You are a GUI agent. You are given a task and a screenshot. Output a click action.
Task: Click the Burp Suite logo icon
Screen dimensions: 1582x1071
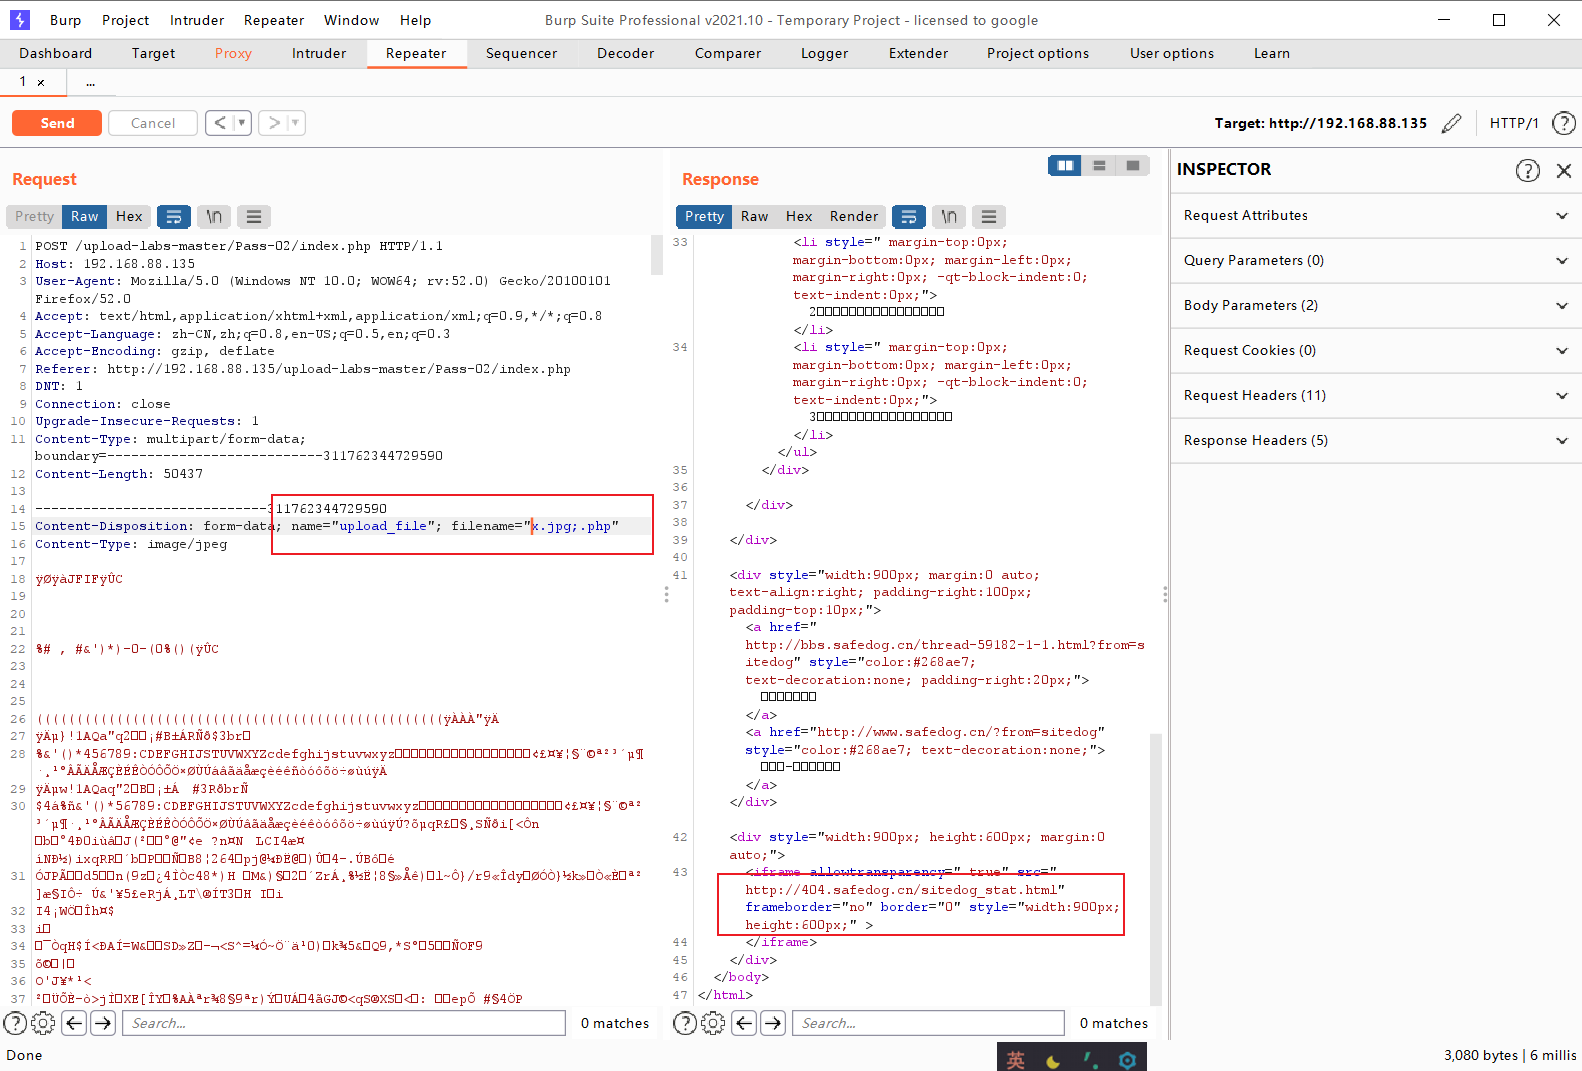click(20, 20)
